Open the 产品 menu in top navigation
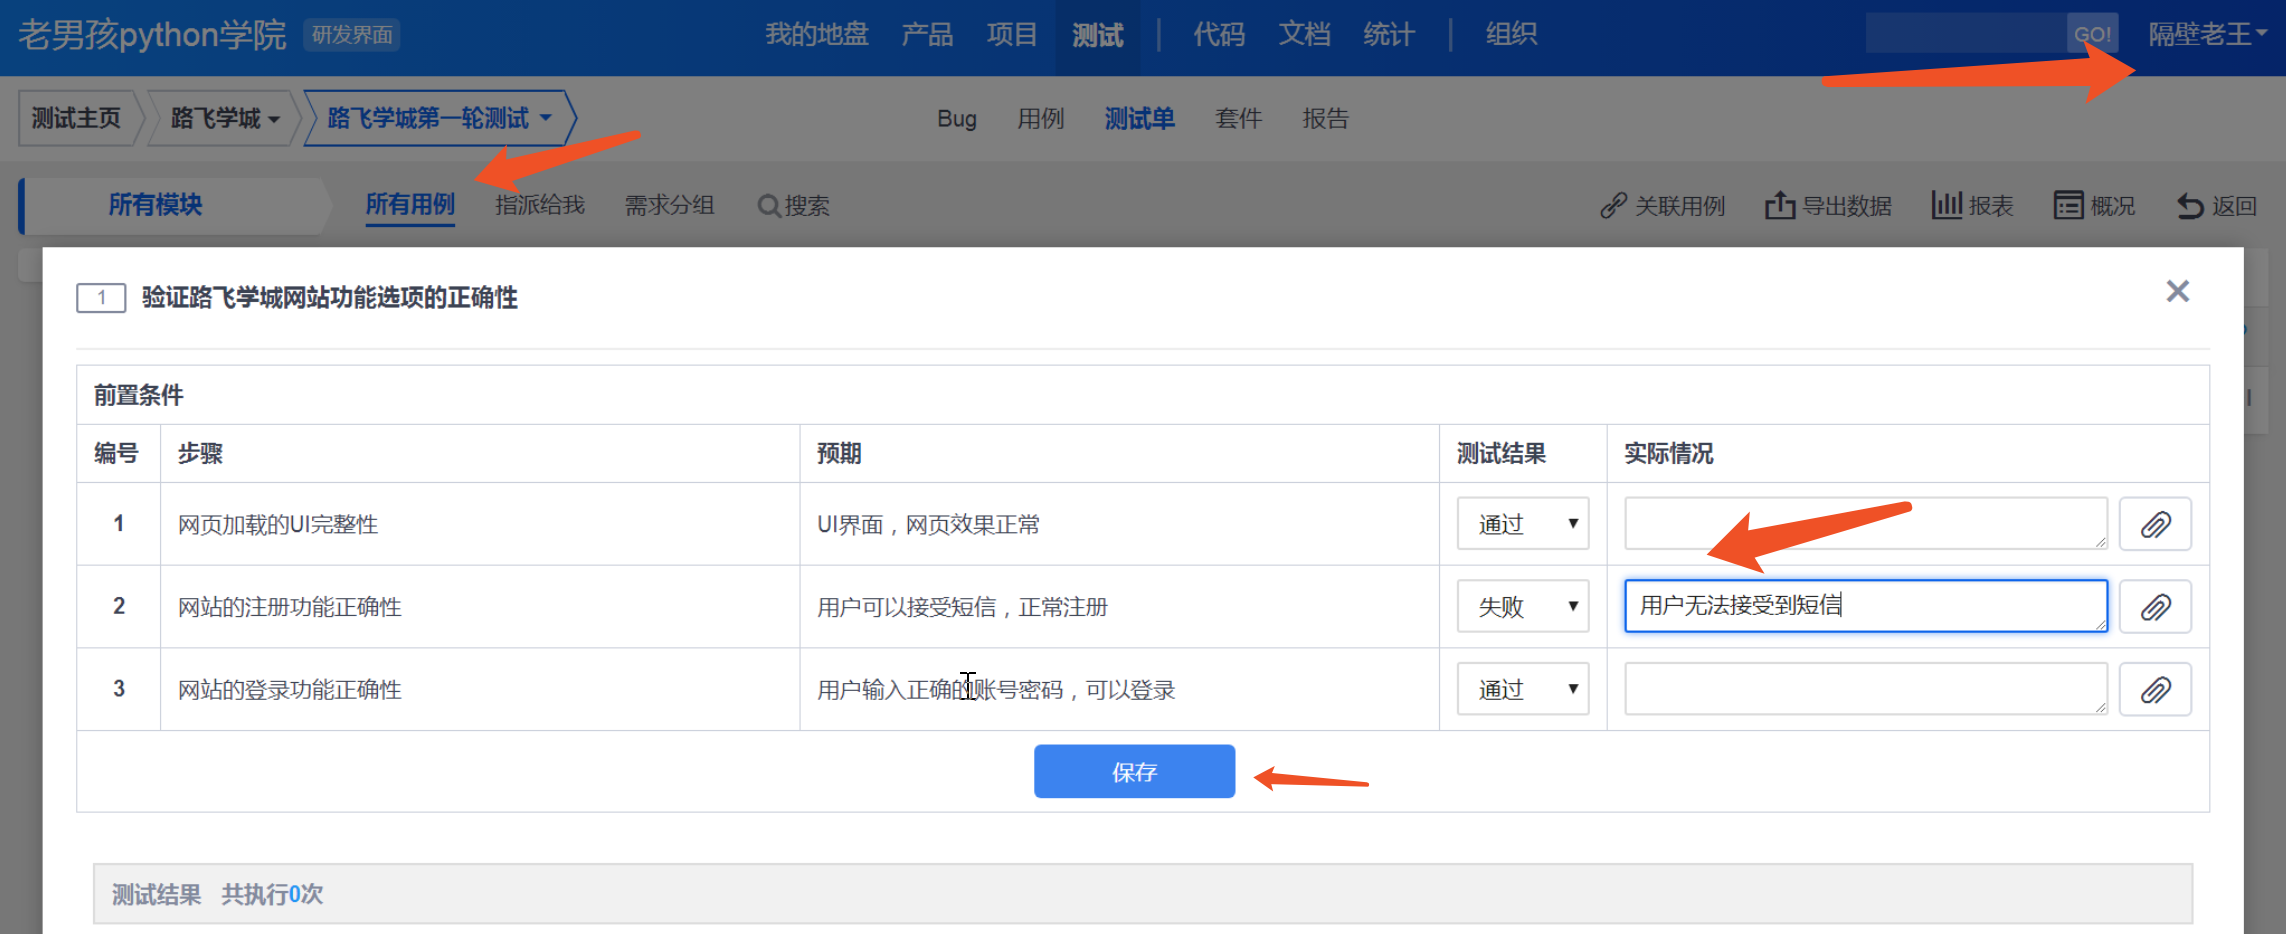 pos(927,35)
